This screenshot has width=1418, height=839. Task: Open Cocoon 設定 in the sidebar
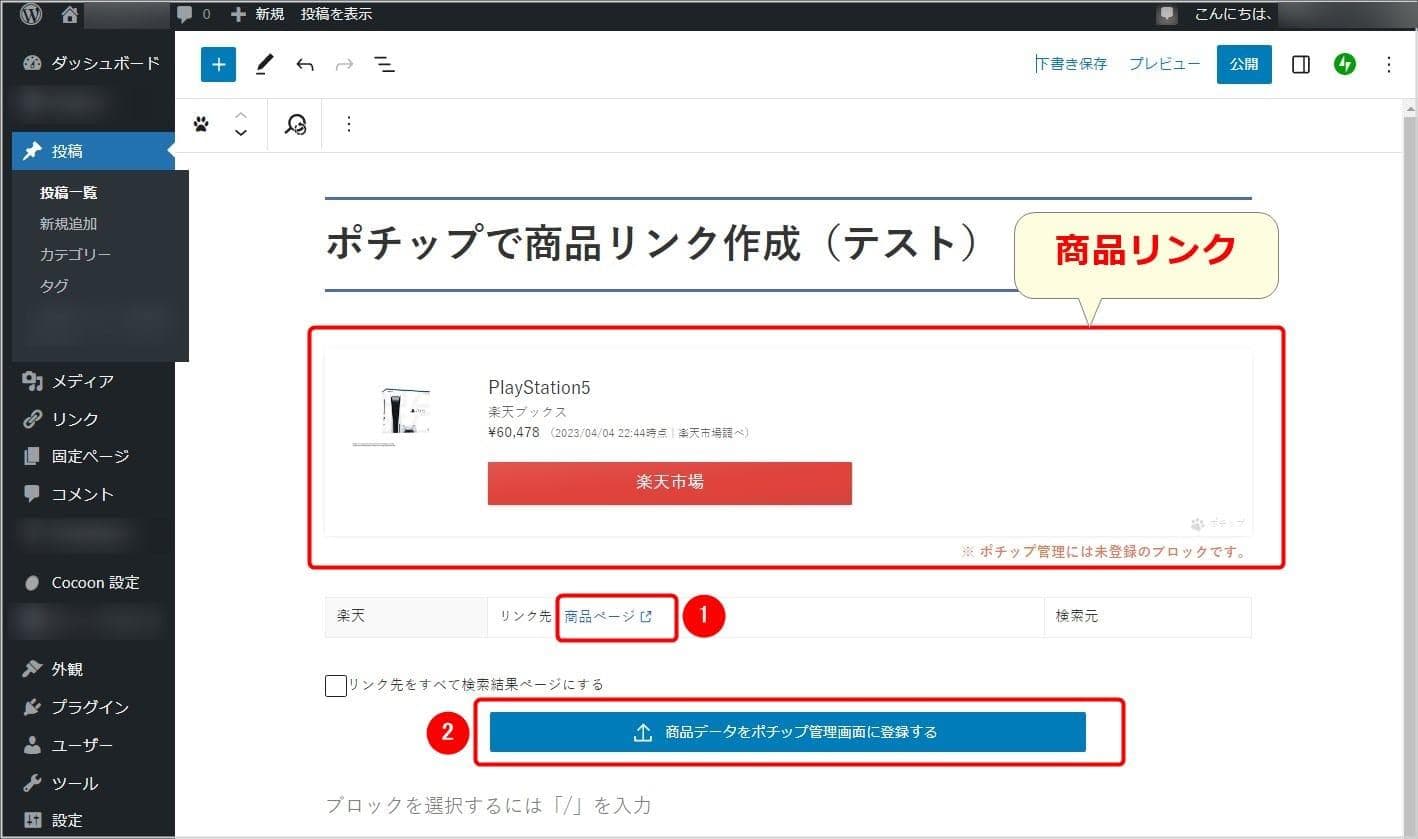[x=94, y=582]
